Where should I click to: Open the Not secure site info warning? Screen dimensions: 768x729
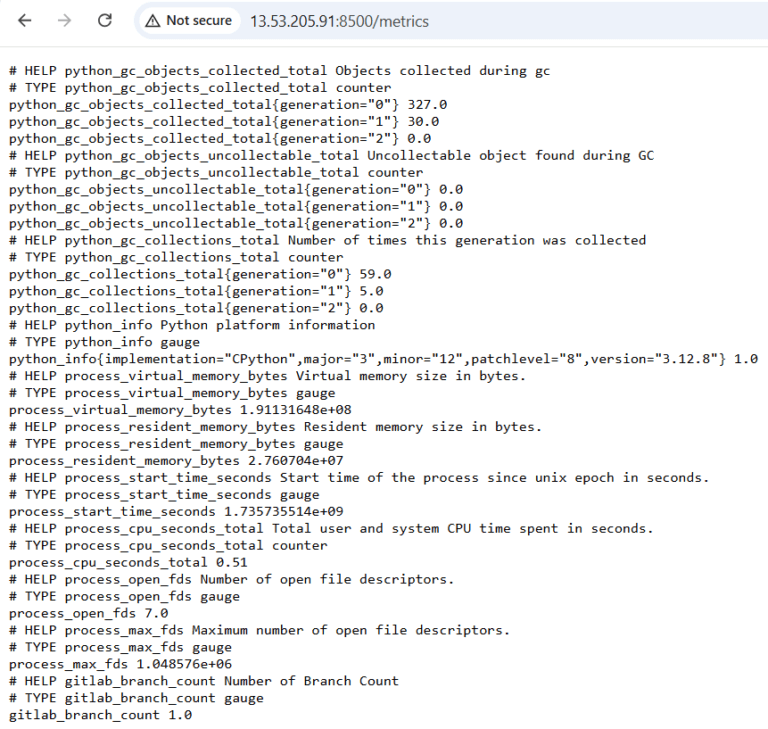pyautogui.click(x=190, y=21)
